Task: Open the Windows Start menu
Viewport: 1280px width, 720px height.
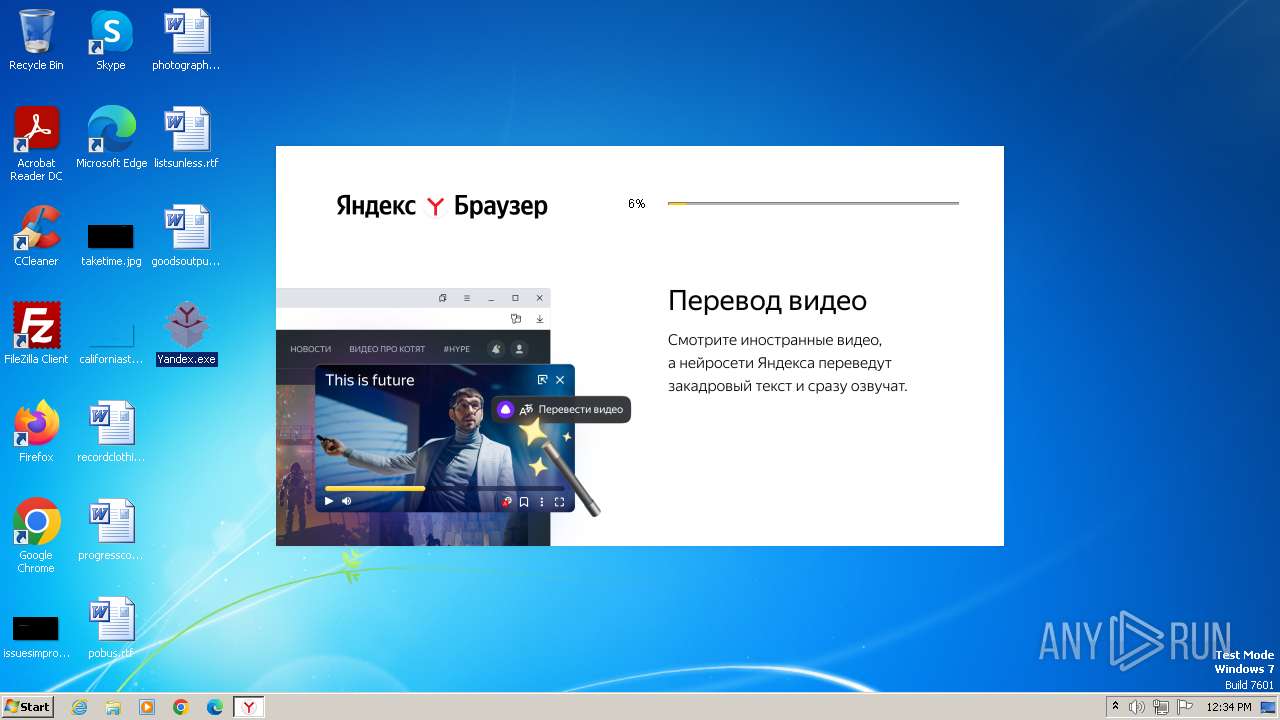Action: click(x=27, y=706)
